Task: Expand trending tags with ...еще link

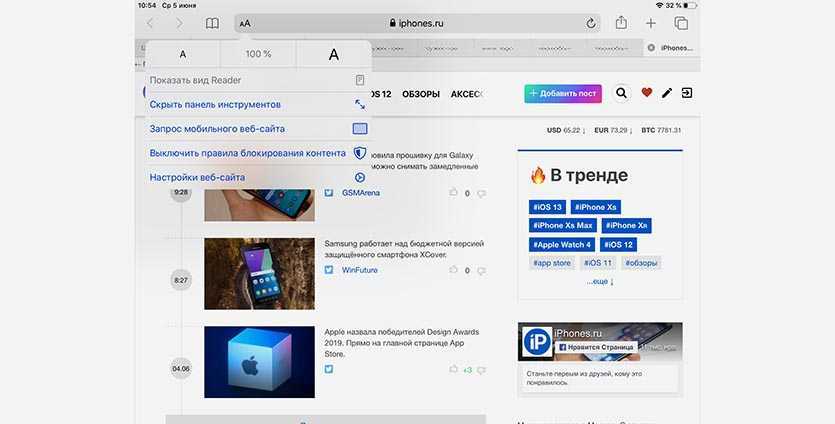Action: click(599, 281)
